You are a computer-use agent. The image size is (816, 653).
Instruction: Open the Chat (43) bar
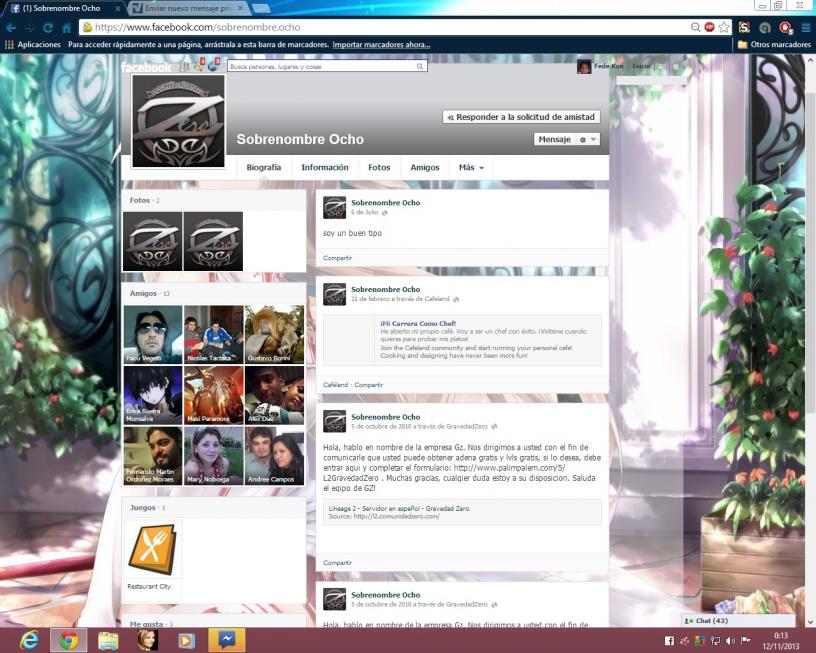point(738,621)
